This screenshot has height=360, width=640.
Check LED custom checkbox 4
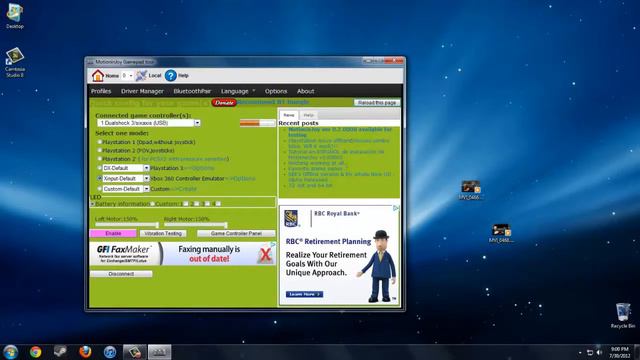(x=218, y=204)
